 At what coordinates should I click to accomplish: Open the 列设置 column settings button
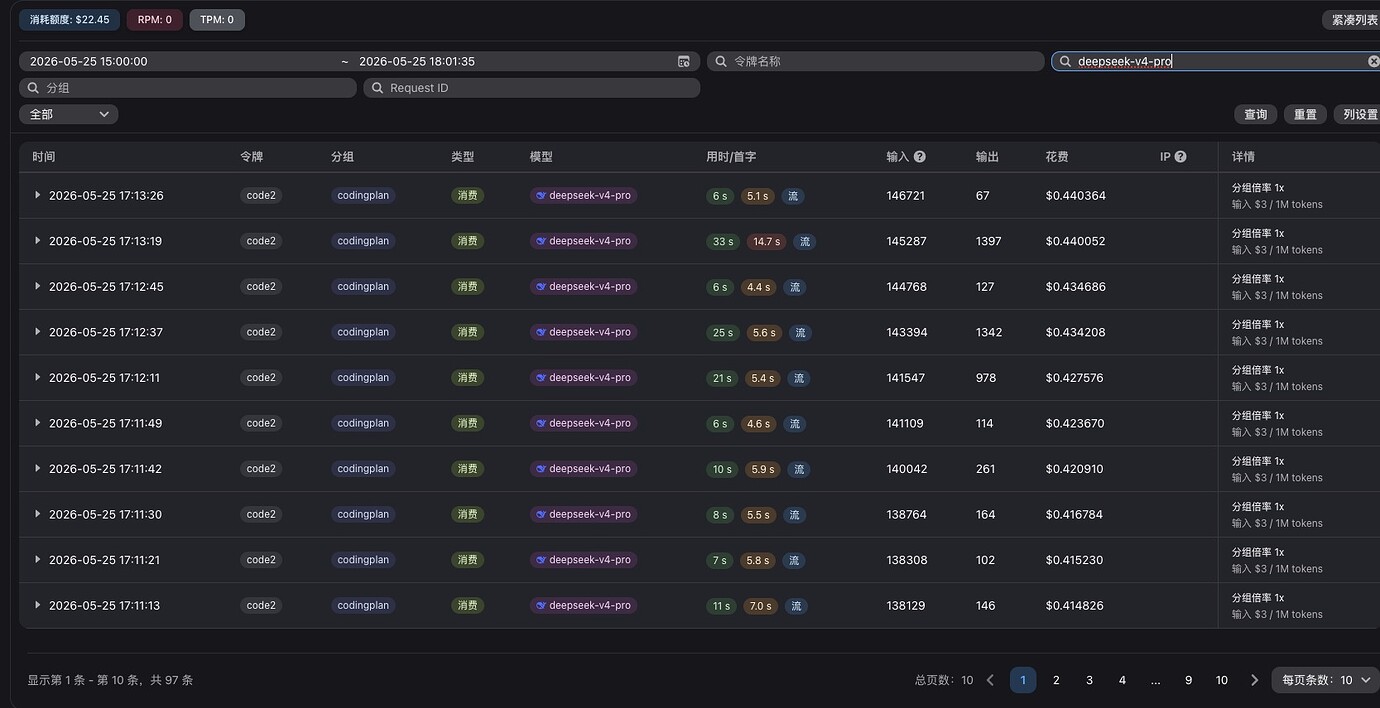pyautogui.click(x=1358, y=114)
